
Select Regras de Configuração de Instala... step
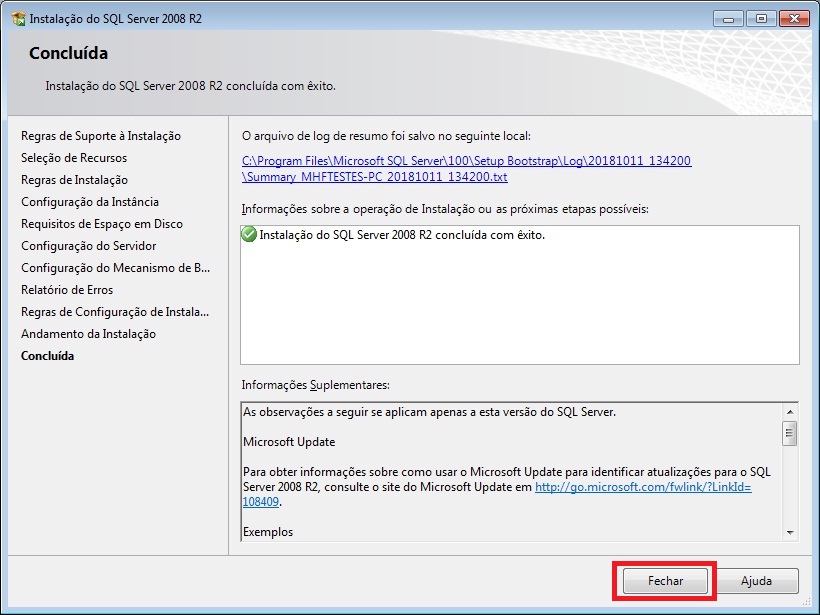click(x=115, y=312)
